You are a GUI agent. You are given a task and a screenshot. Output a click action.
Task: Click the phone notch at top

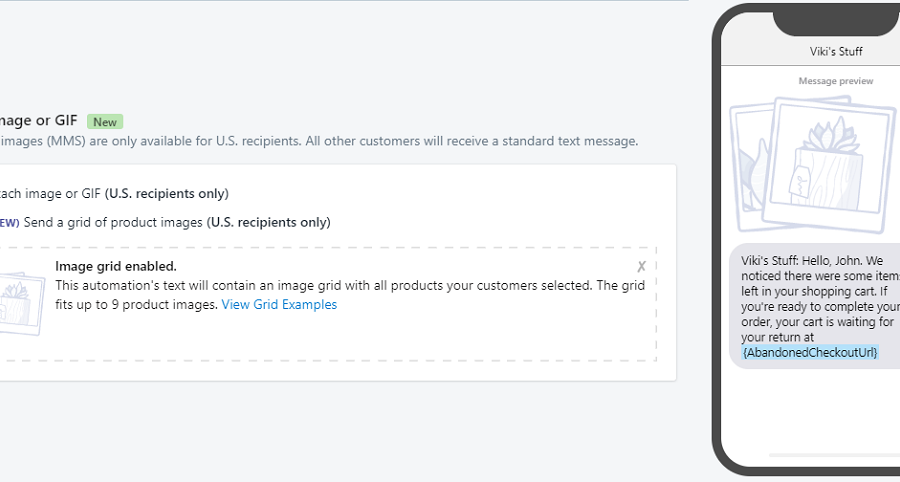[836, 20]
